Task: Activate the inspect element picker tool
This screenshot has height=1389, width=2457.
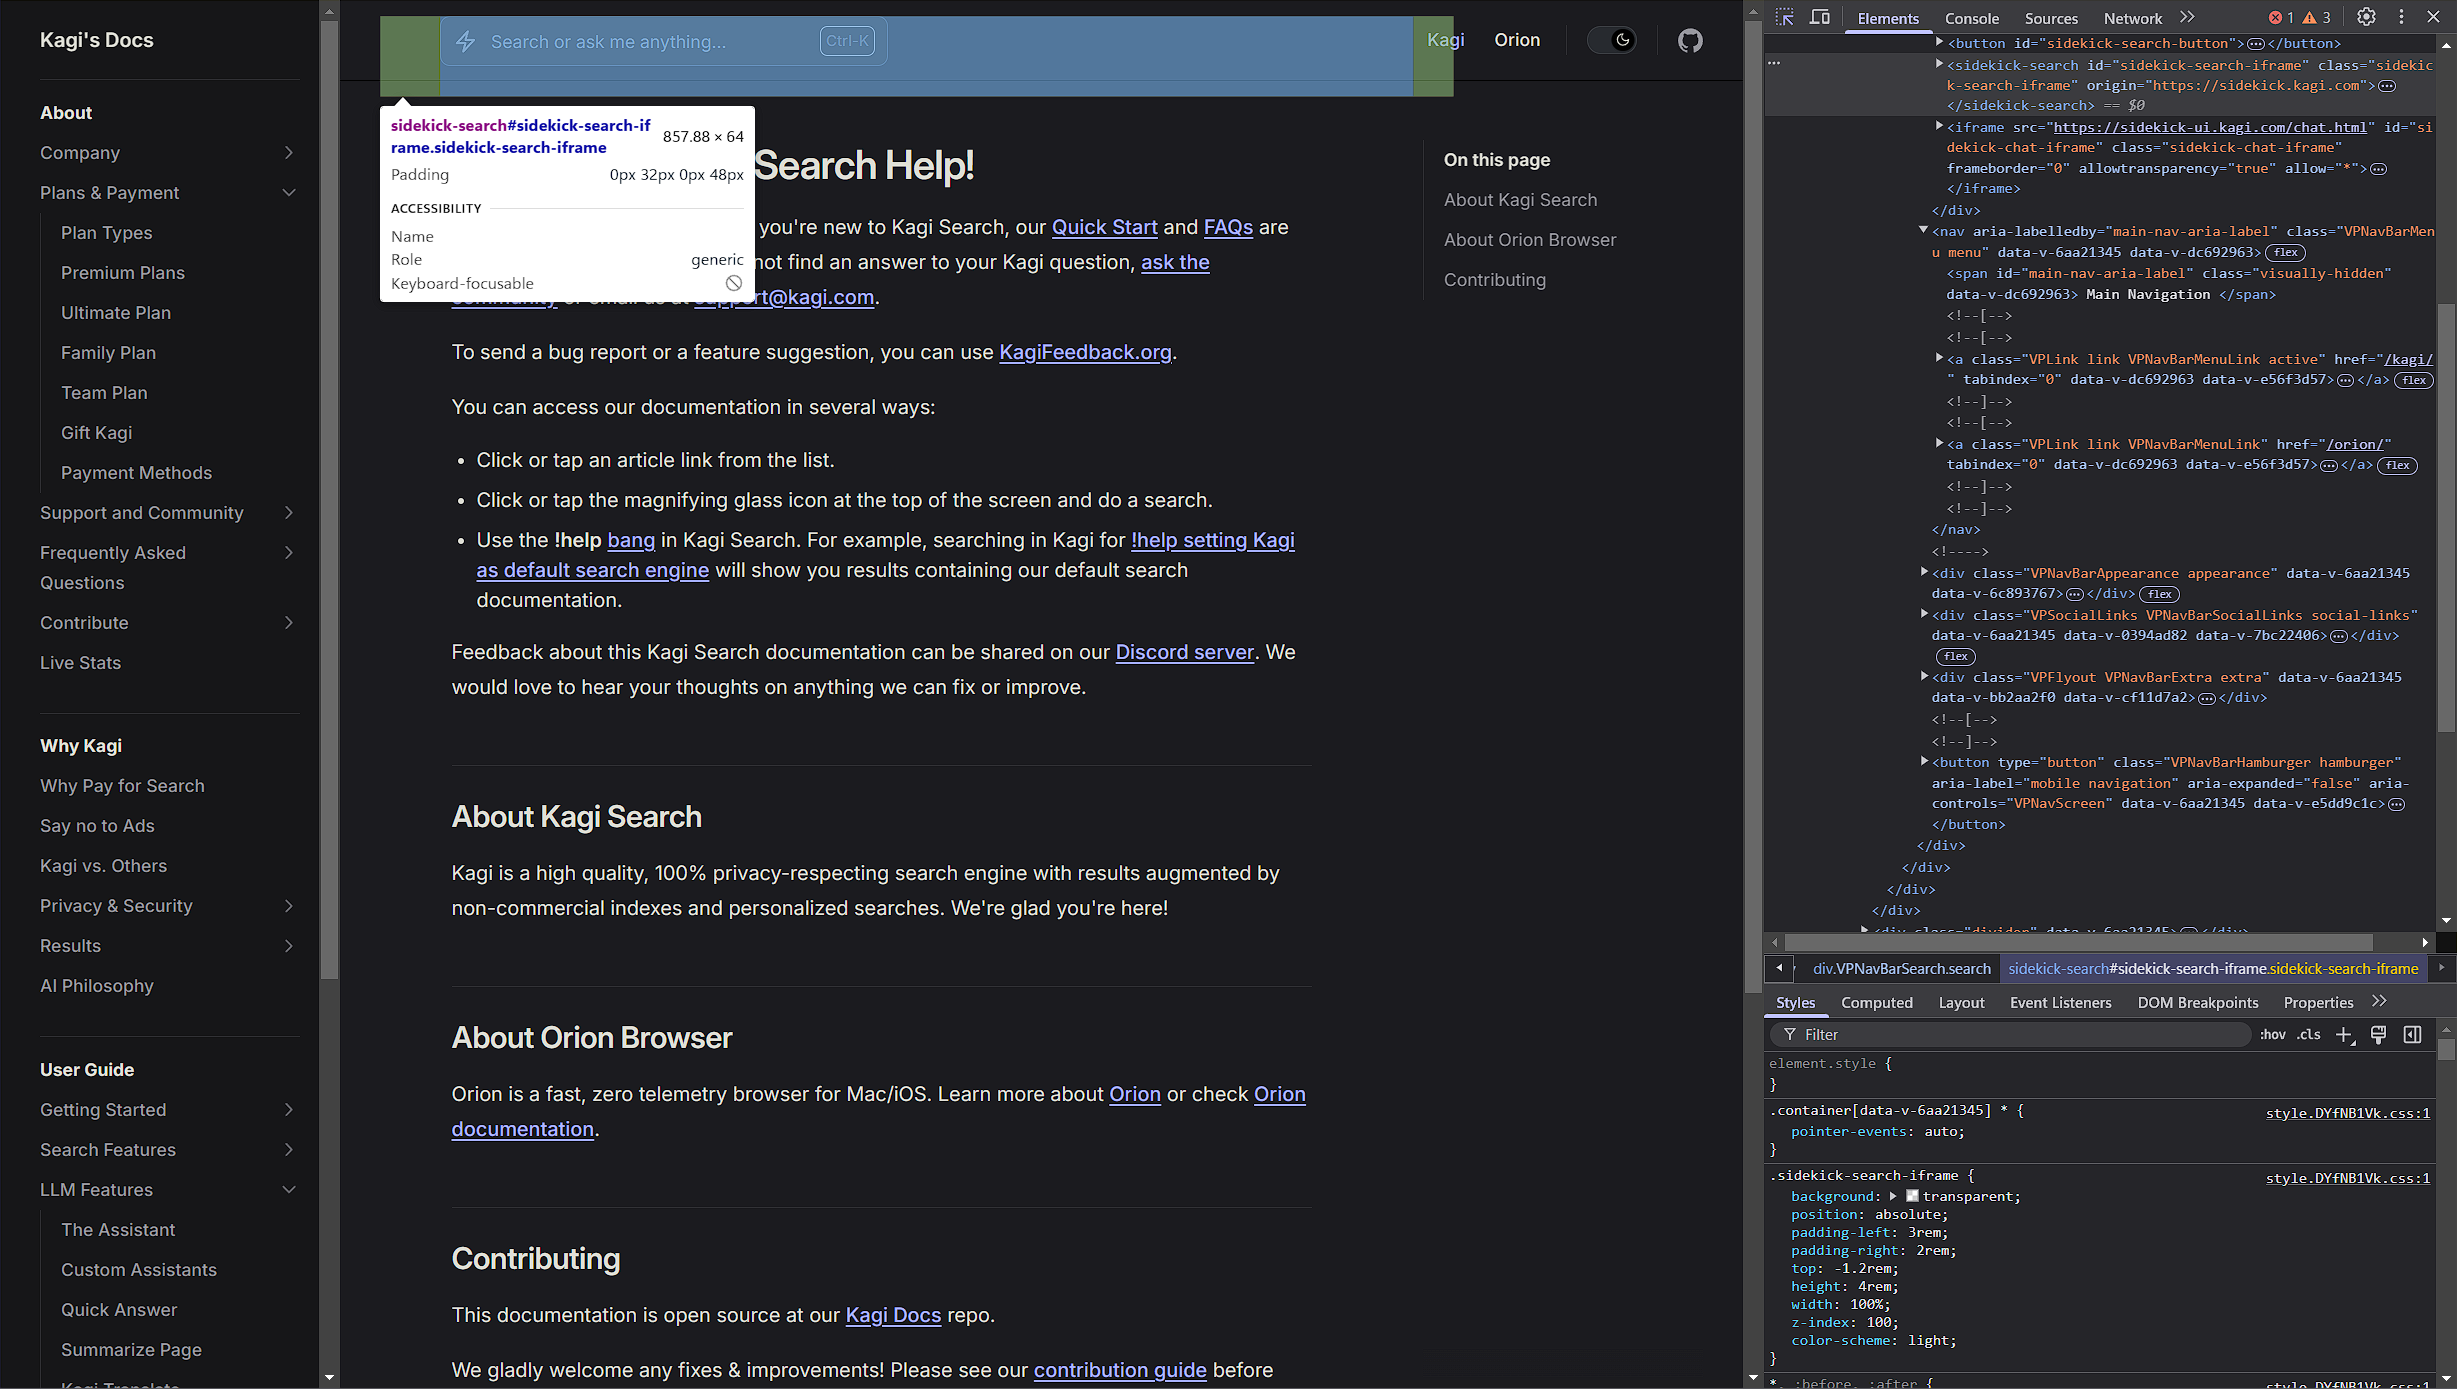Action: 1785,17
